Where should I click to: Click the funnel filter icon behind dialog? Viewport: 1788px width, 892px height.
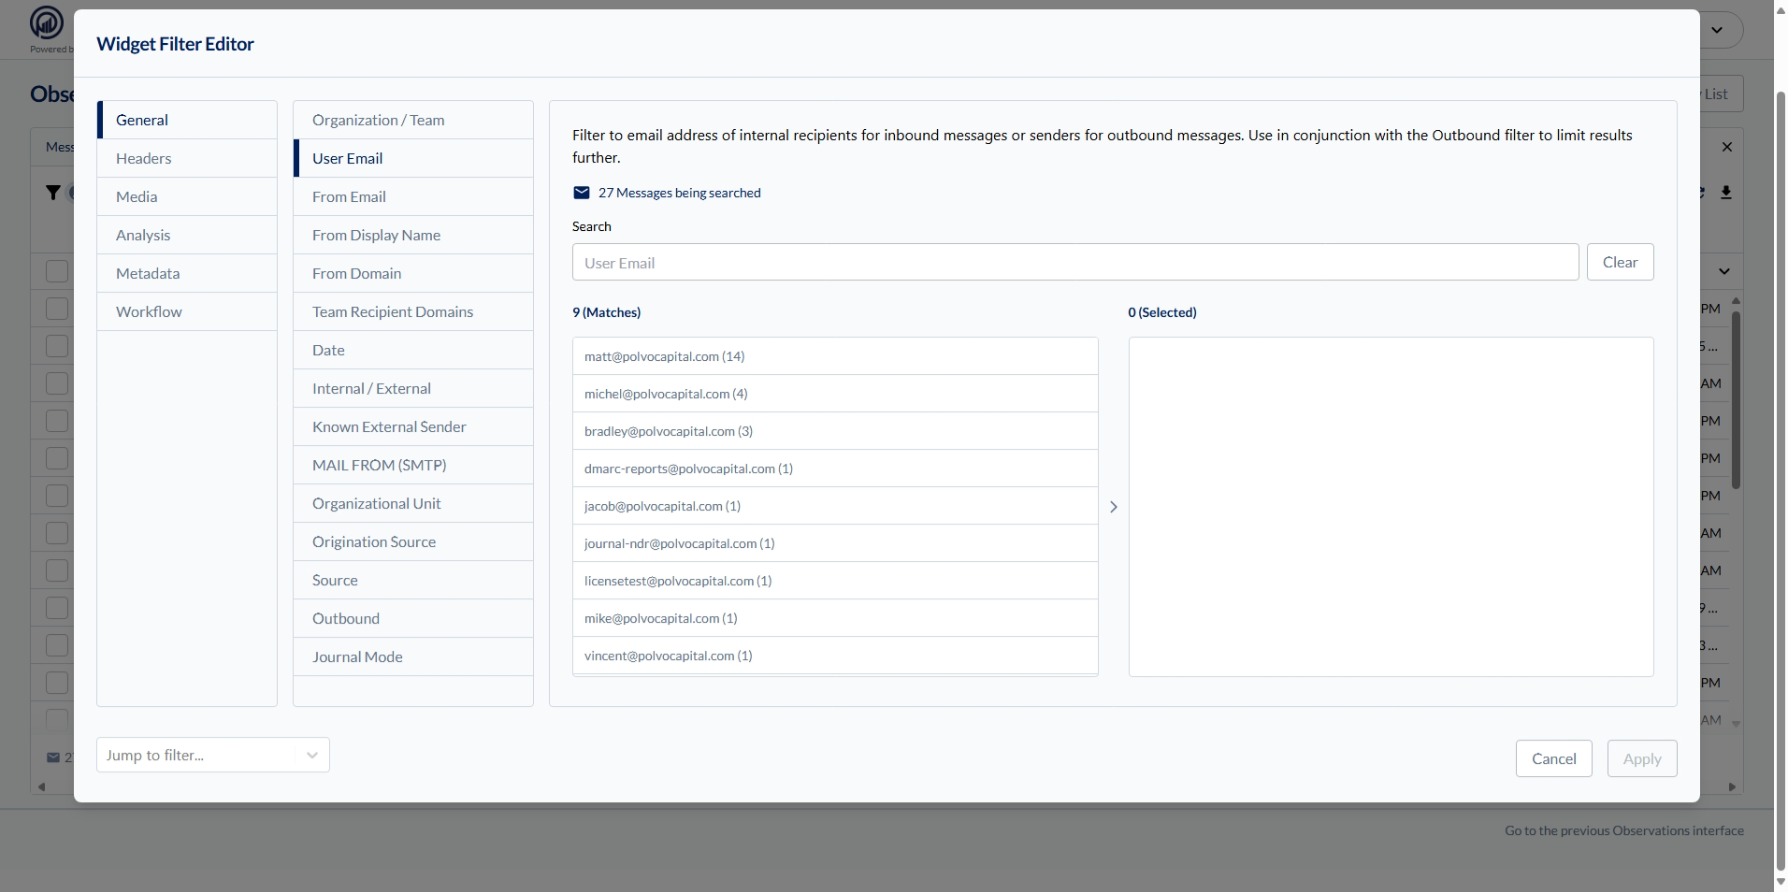click(53, 192)
